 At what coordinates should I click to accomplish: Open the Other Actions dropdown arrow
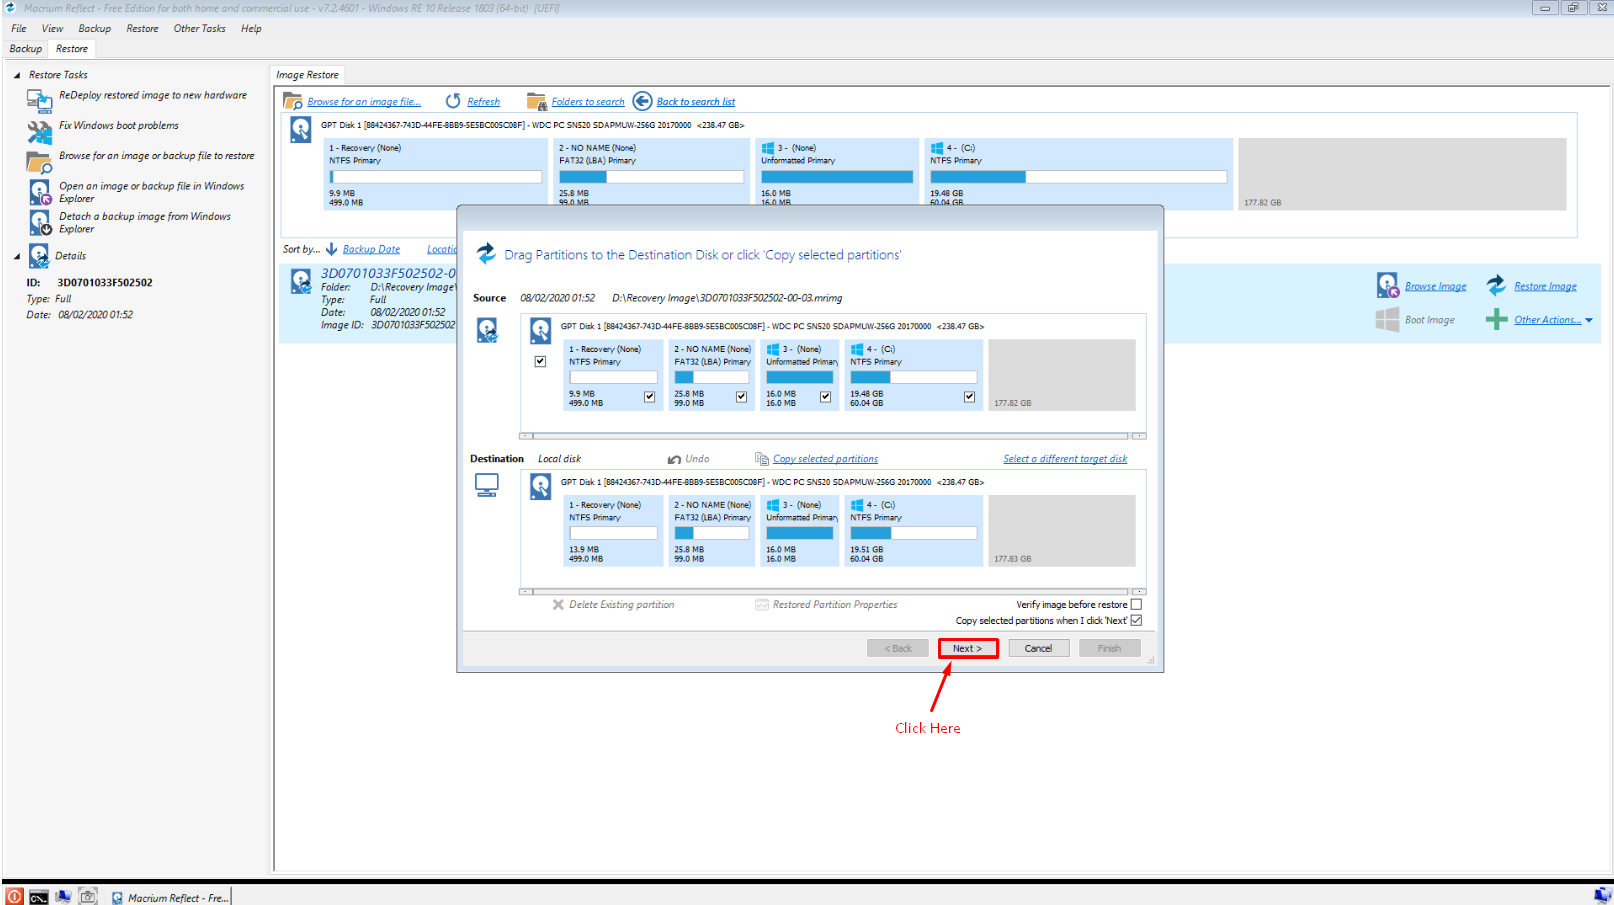click(1589, 320)
